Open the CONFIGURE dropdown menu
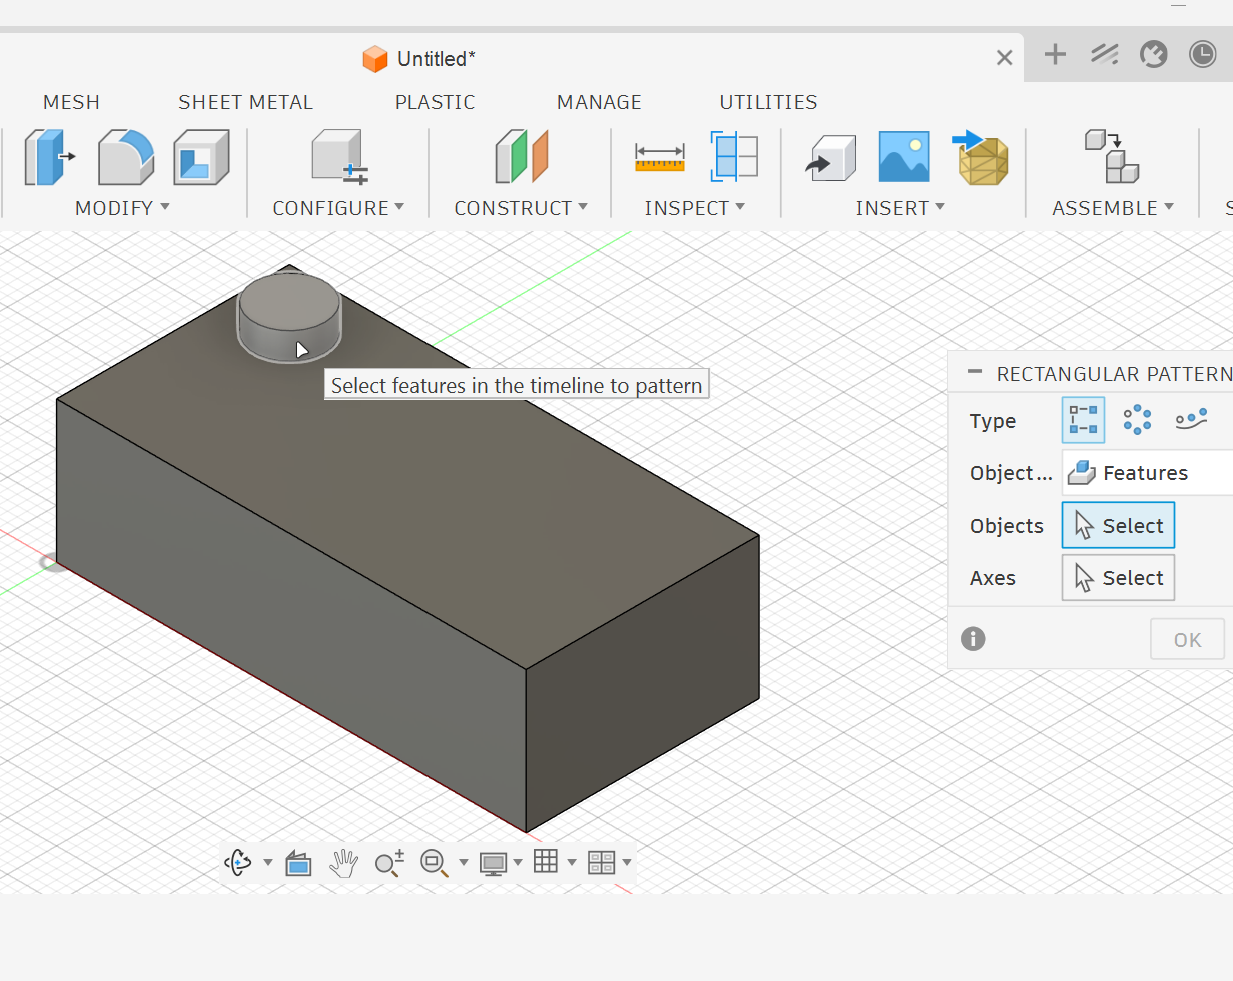Screen dimensions: 1233x981 pos(338,208)
